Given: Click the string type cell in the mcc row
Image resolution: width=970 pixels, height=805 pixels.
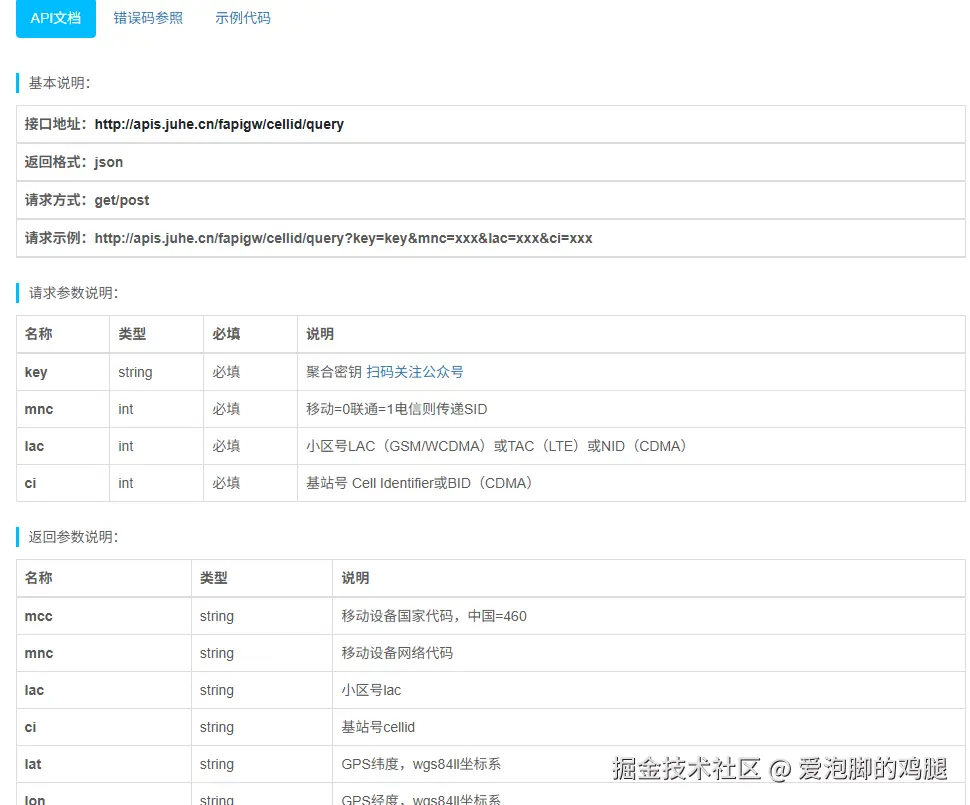Looking at the screenshot, I should point(262,616).
